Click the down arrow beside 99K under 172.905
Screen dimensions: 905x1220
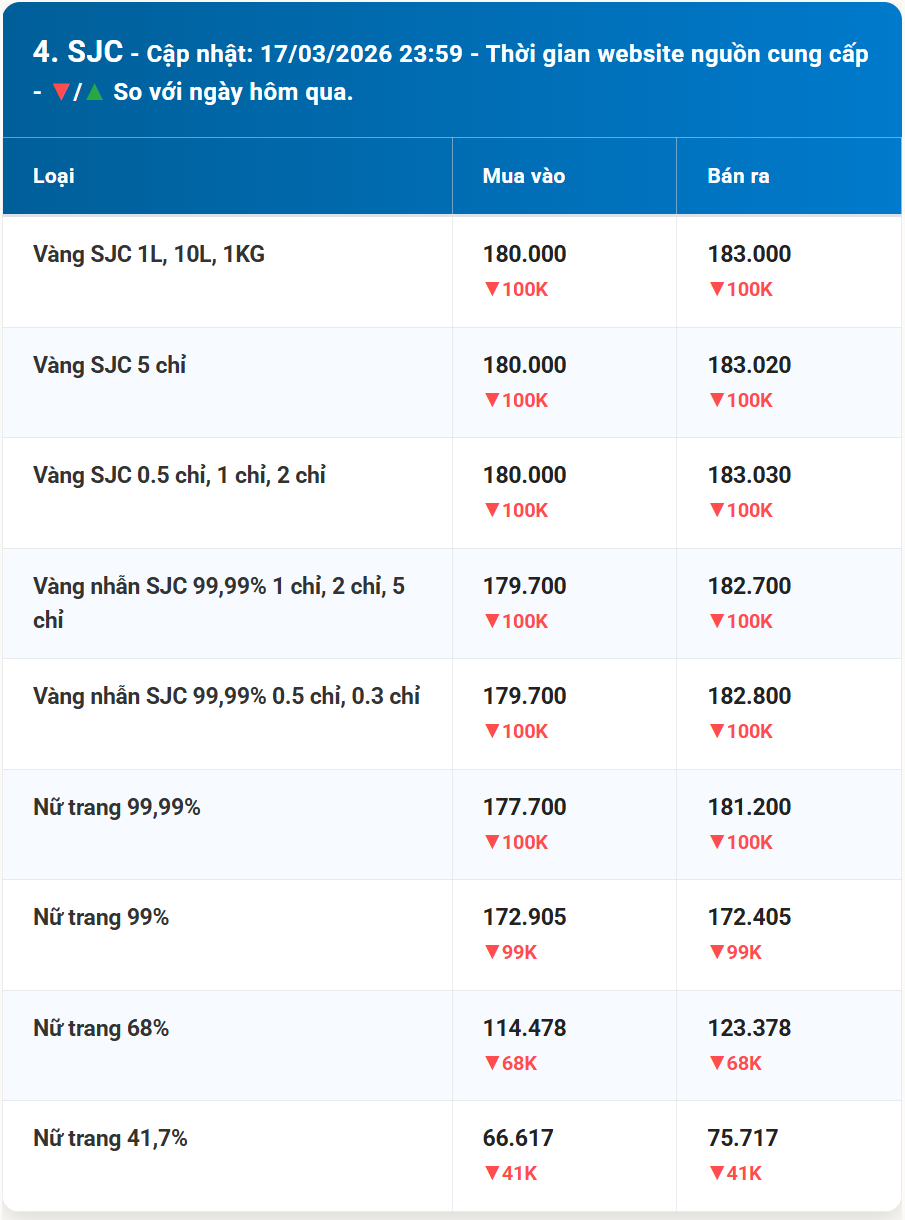(x=492, y=952)
